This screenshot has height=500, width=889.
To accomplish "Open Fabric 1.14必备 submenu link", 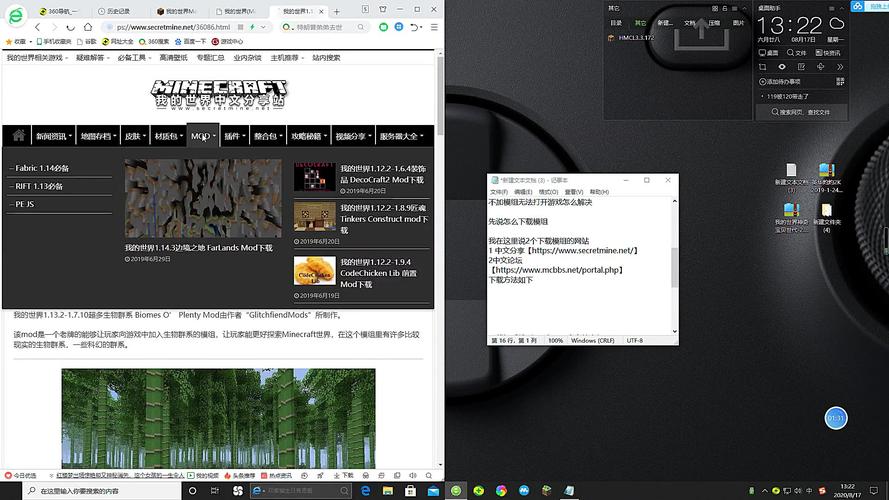I will pyautogui.click(x=42, y=168).
